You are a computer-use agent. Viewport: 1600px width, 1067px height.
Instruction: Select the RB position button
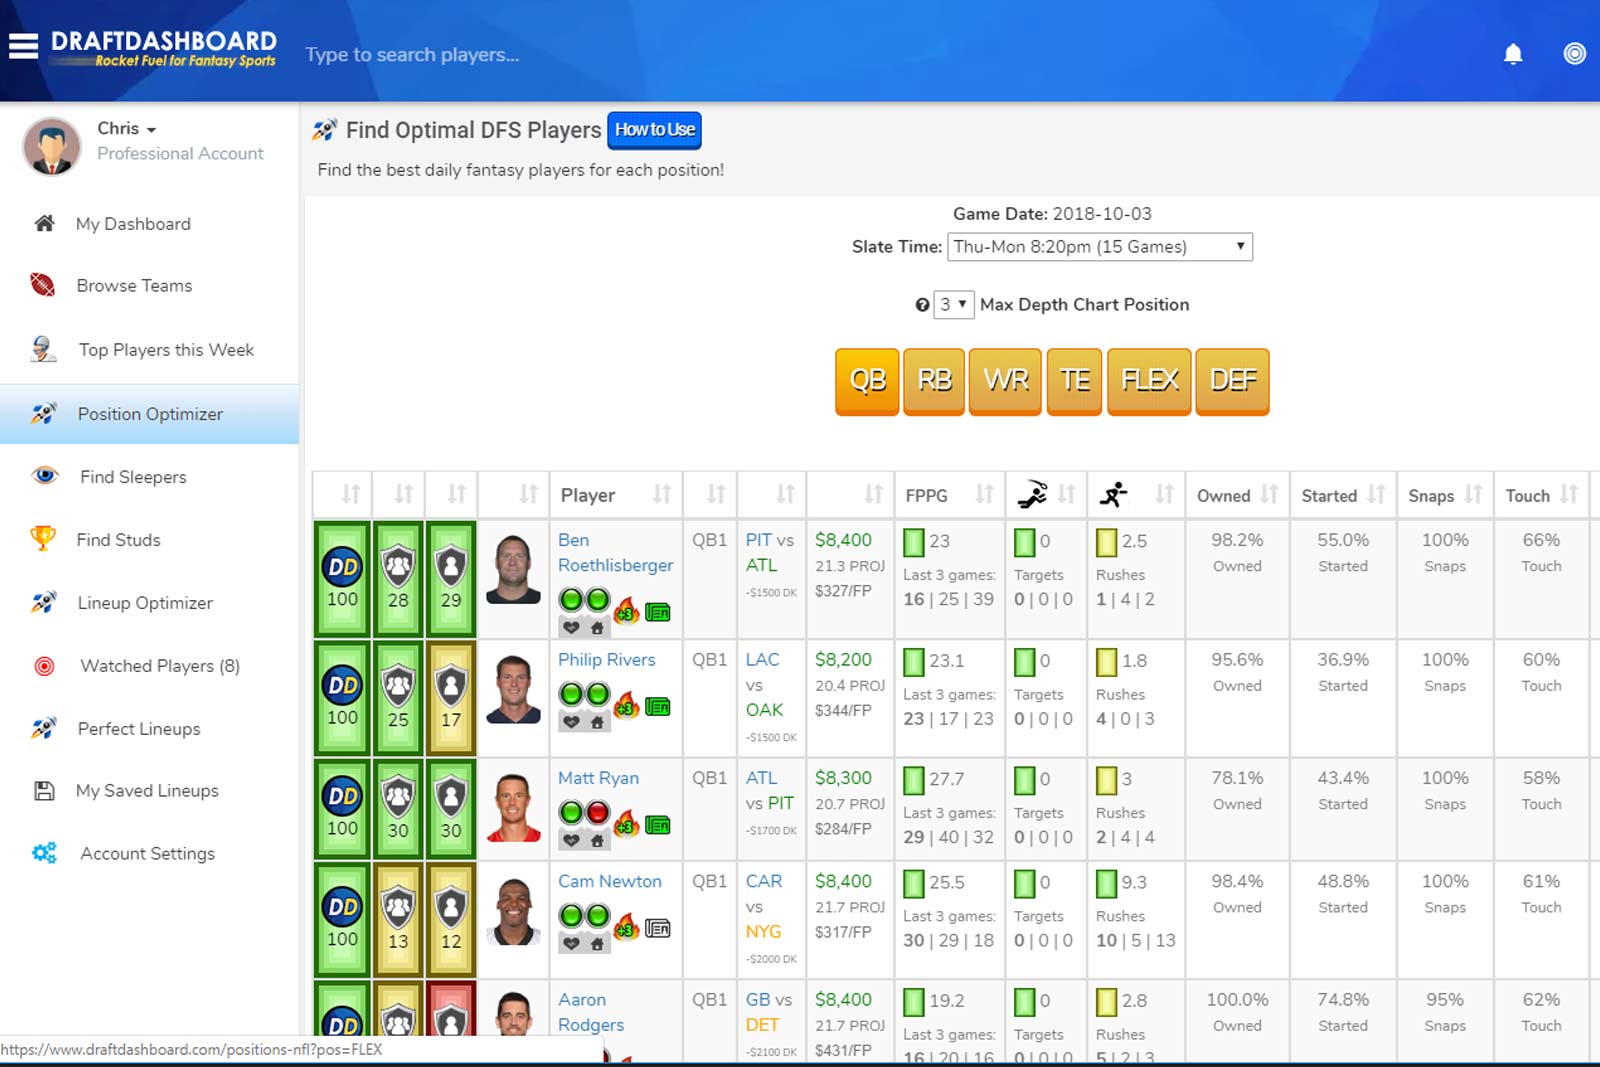click(x=934, y=381)
